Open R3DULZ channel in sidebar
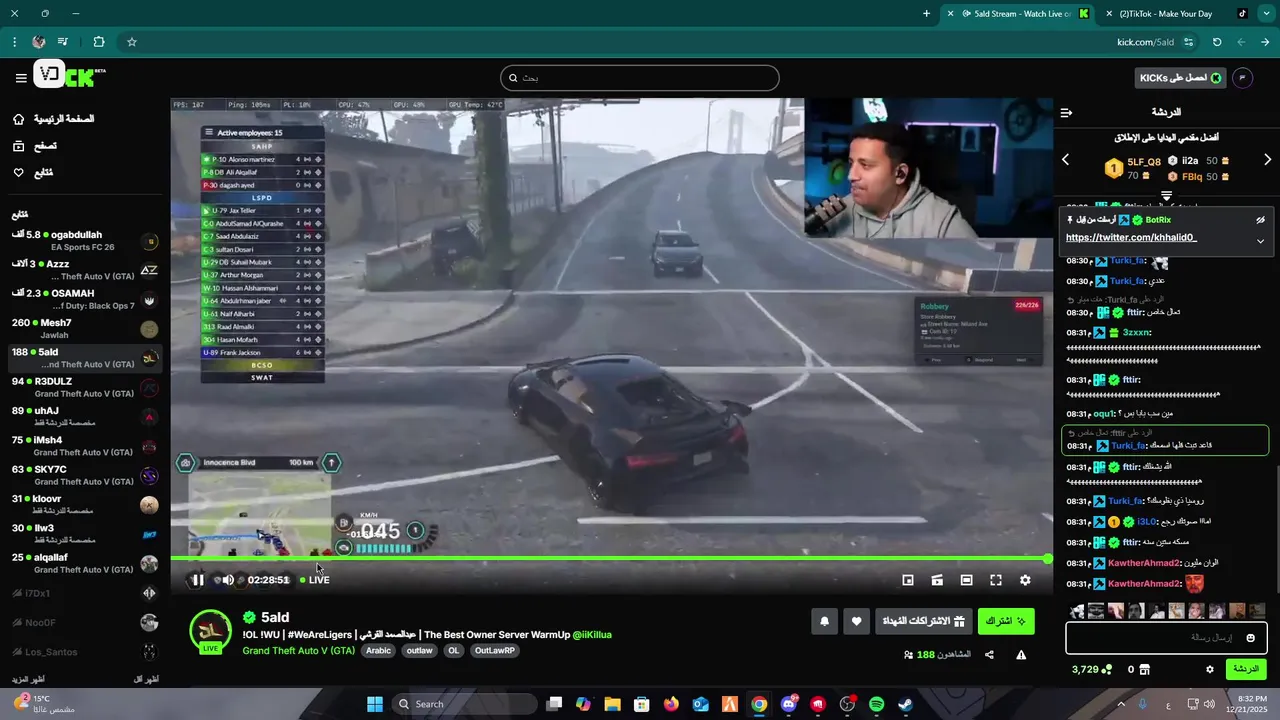The image size is (1280, 720). (x=85, y=388)
